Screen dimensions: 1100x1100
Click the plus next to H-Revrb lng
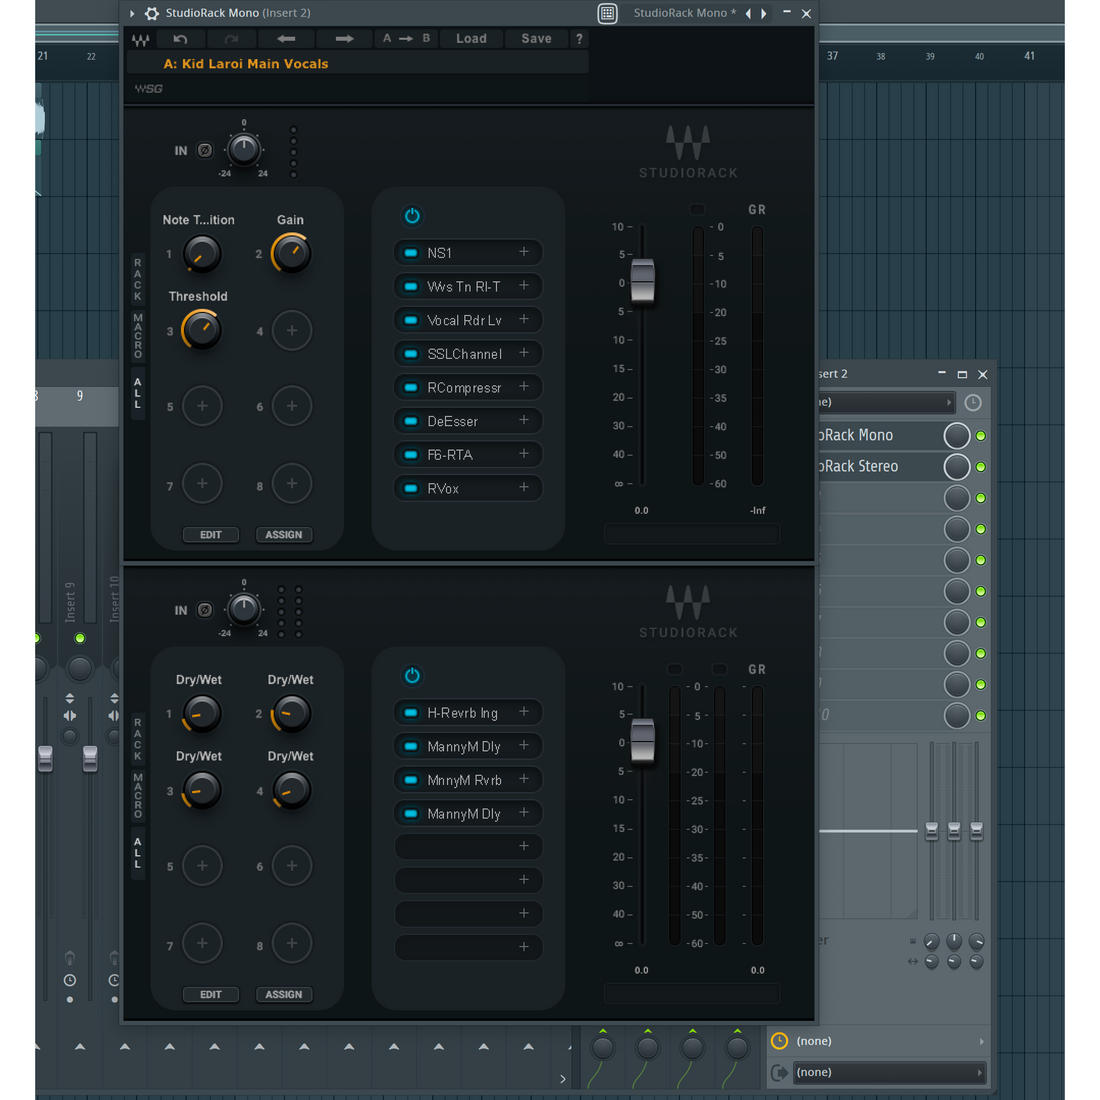524,712
